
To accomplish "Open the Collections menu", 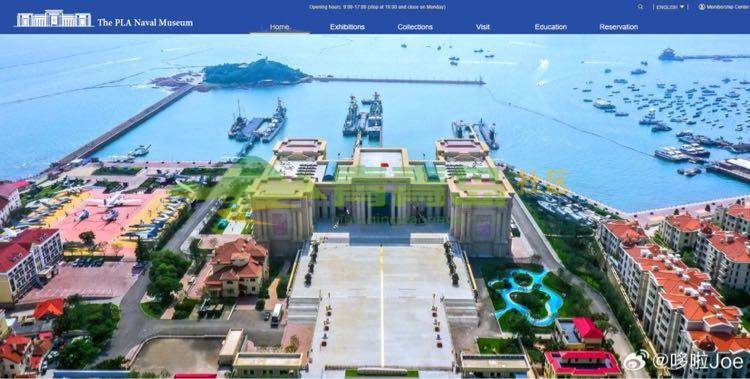I will pyautogui.click(x=415, y=27).
